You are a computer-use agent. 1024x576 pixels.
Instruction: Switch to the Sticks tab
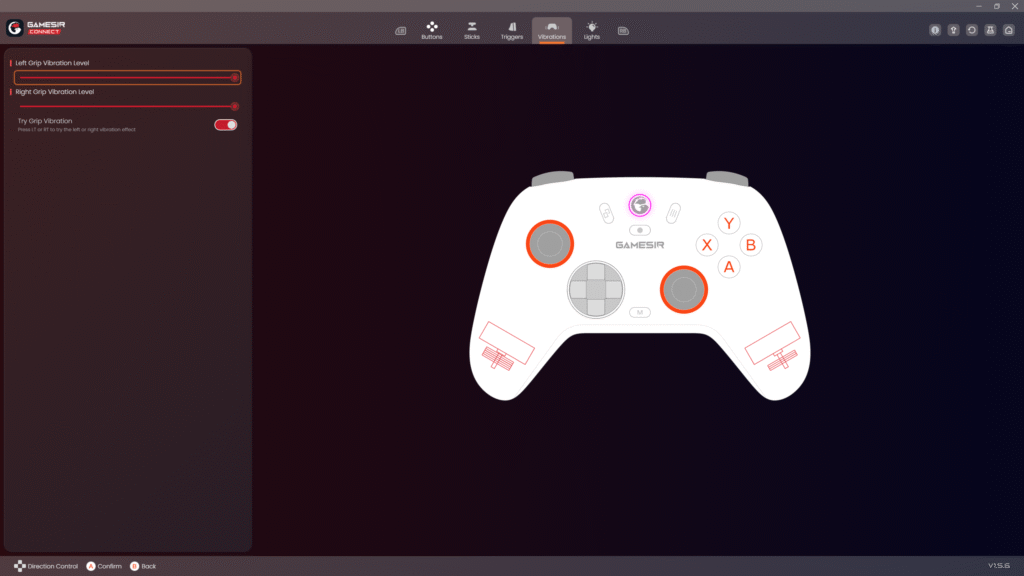472,31
